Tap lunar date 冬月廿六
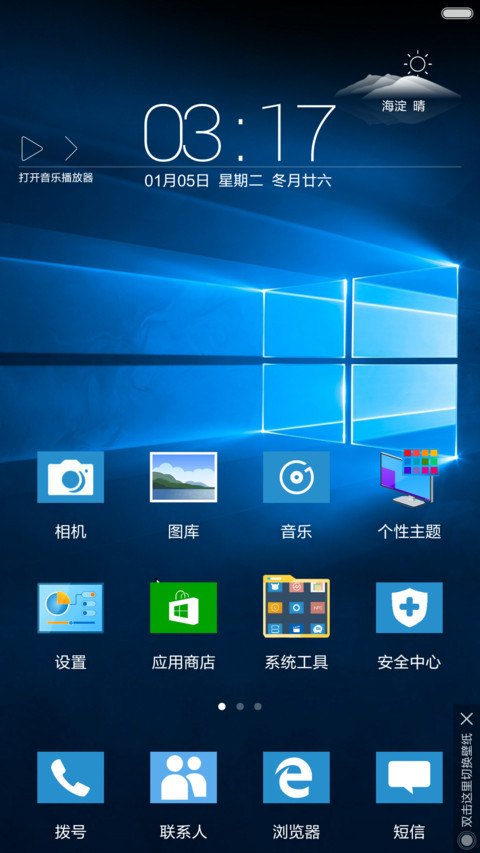Viewport: 480px width, 853px height. coord(301,181)
